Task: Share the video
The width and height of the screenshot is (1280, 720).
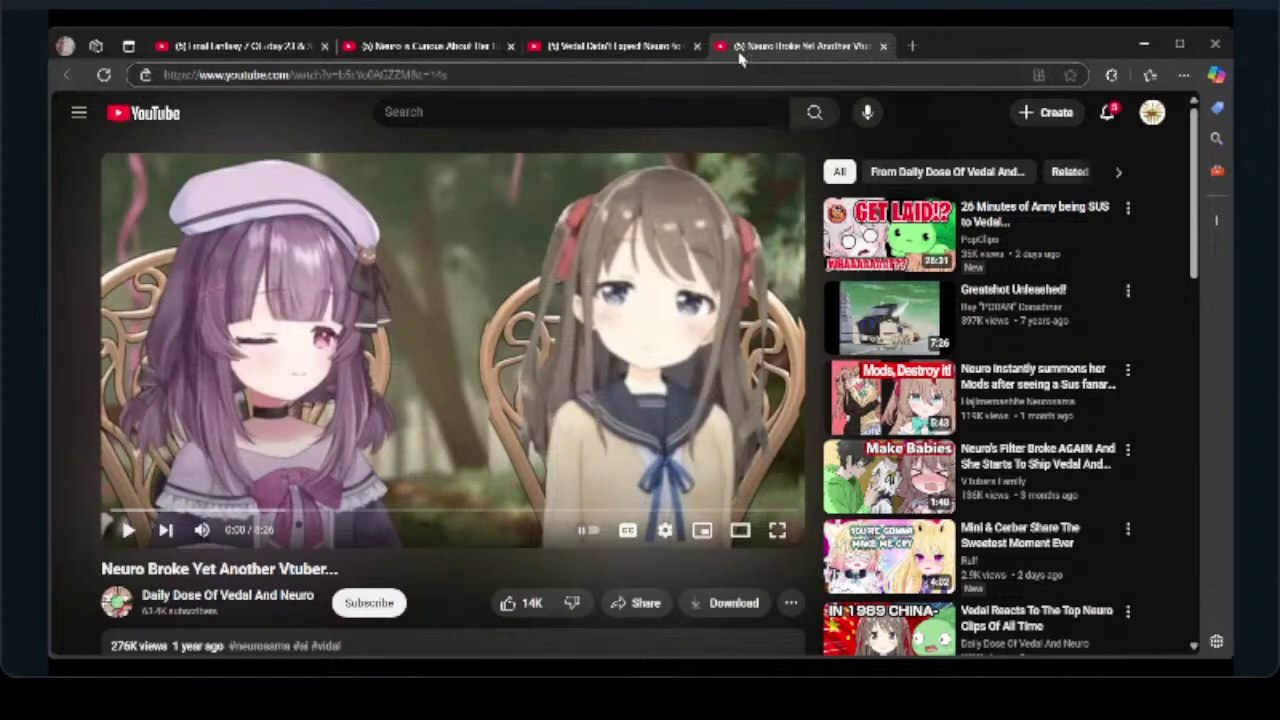Action: click(635, 603)
